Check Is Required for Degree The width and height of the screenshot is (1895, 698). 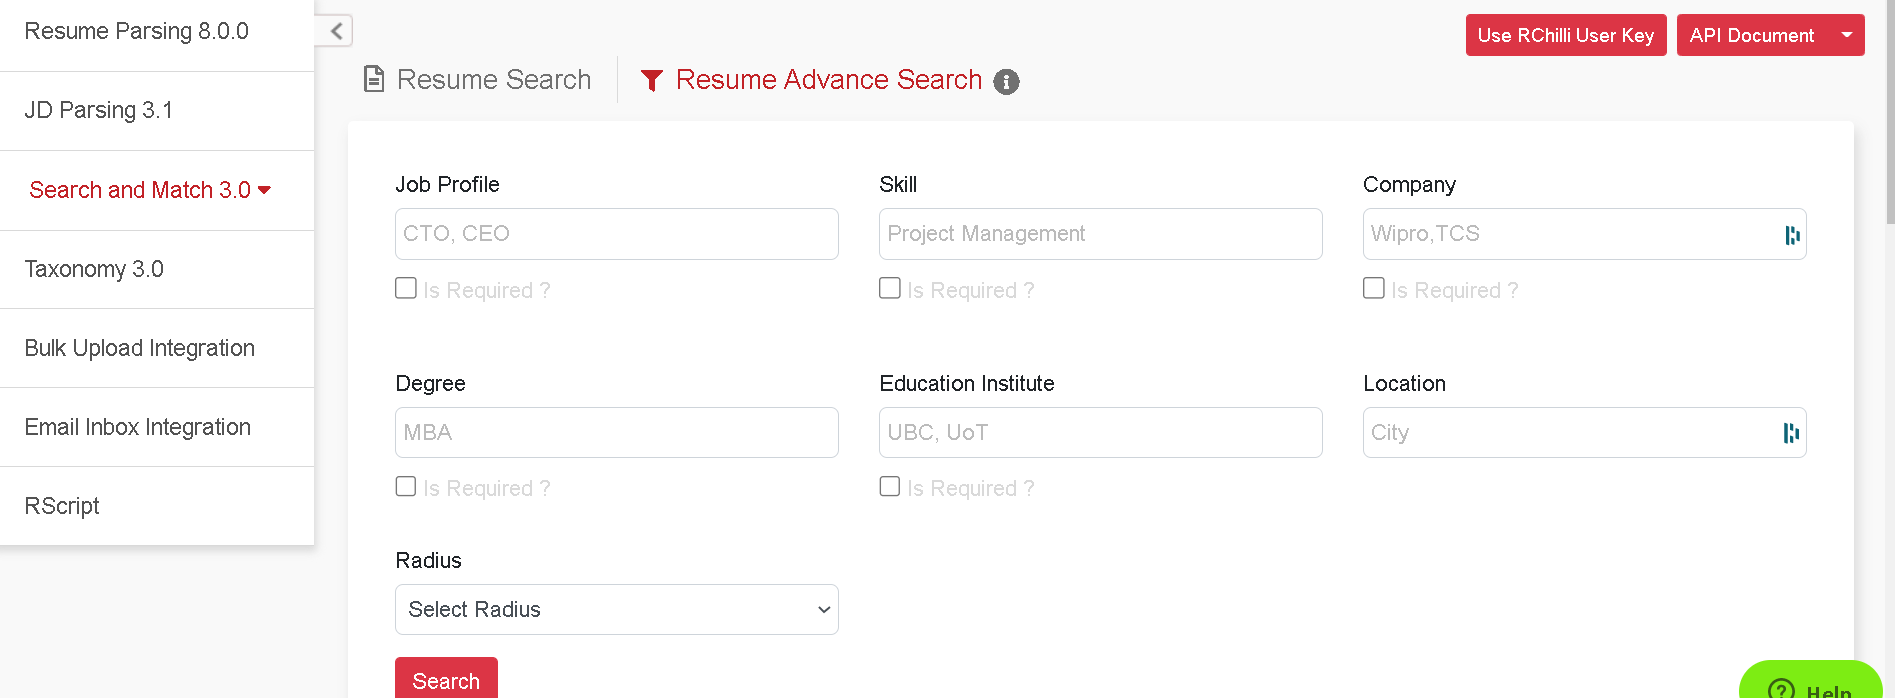coord(406,486)
